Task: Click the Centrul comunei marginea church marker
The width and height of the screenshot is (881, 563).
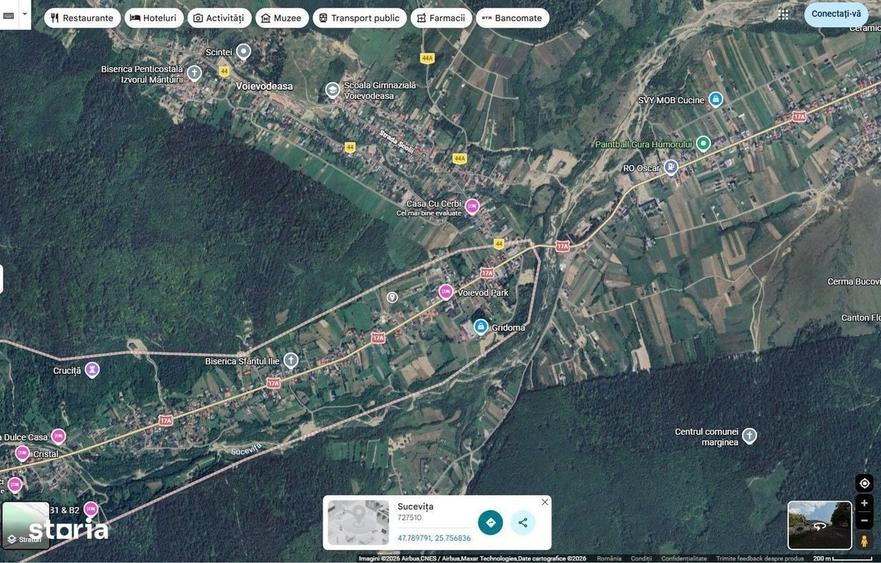Action: click(x=750, y=435)
